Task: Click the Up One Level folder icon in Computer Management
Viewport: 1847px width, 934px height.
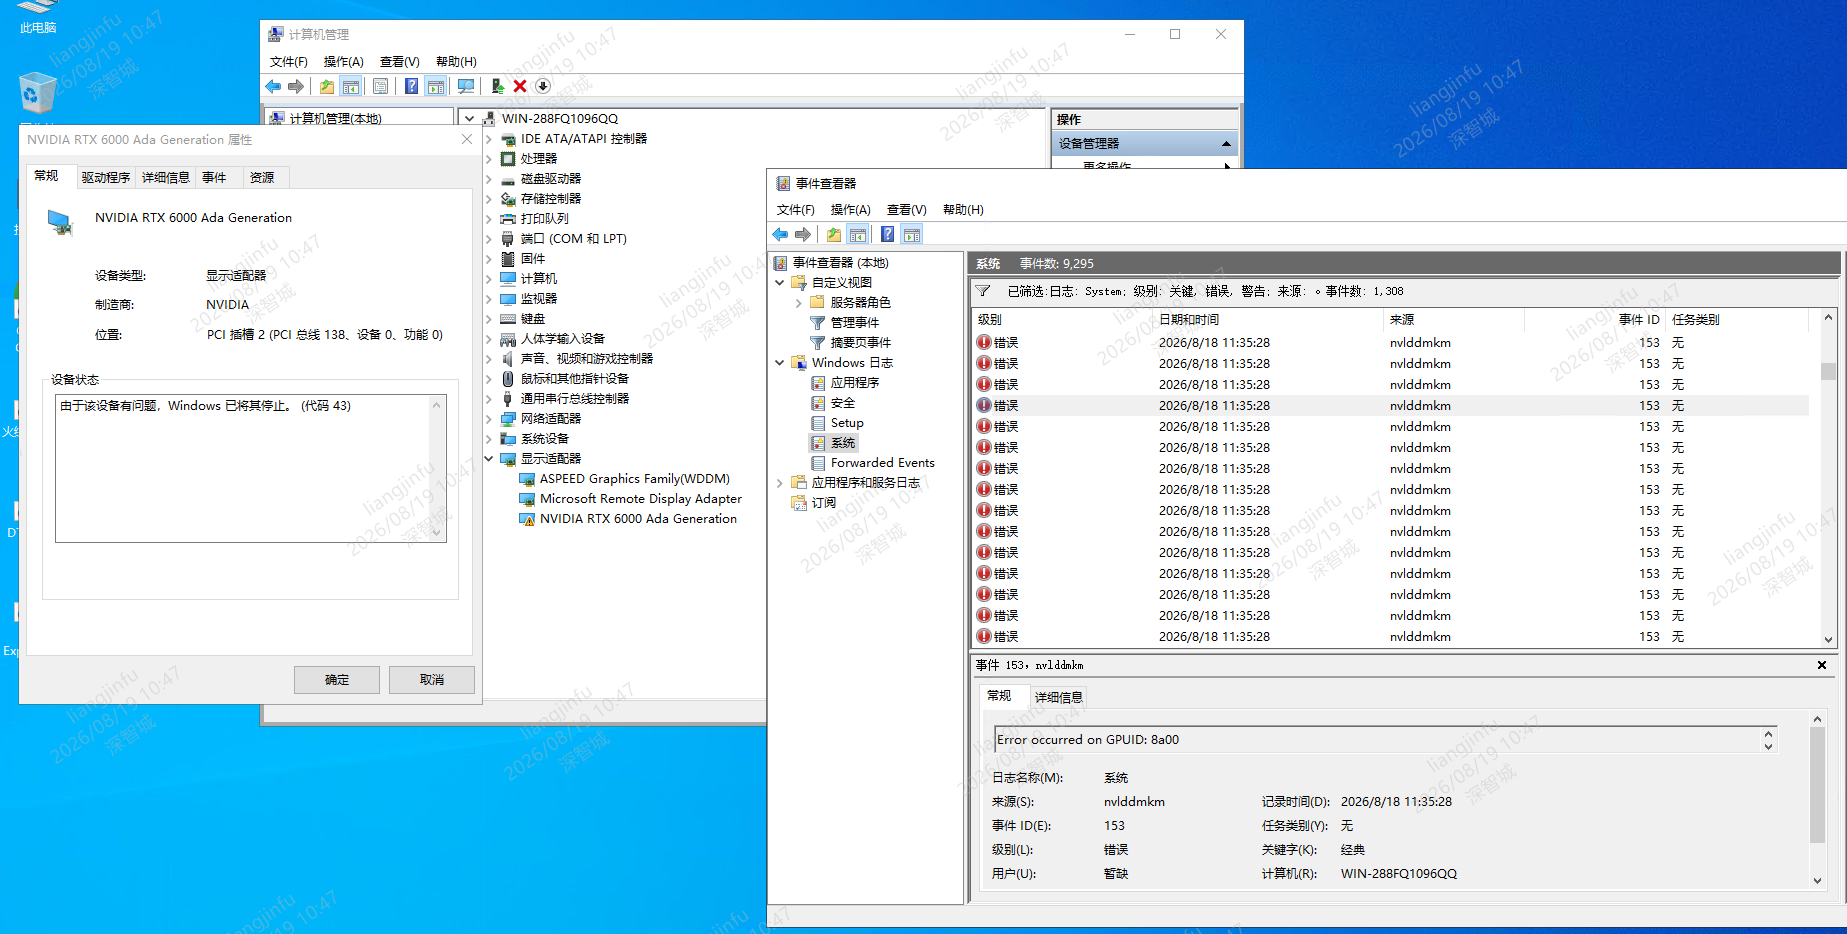Action: coord(327,87)
